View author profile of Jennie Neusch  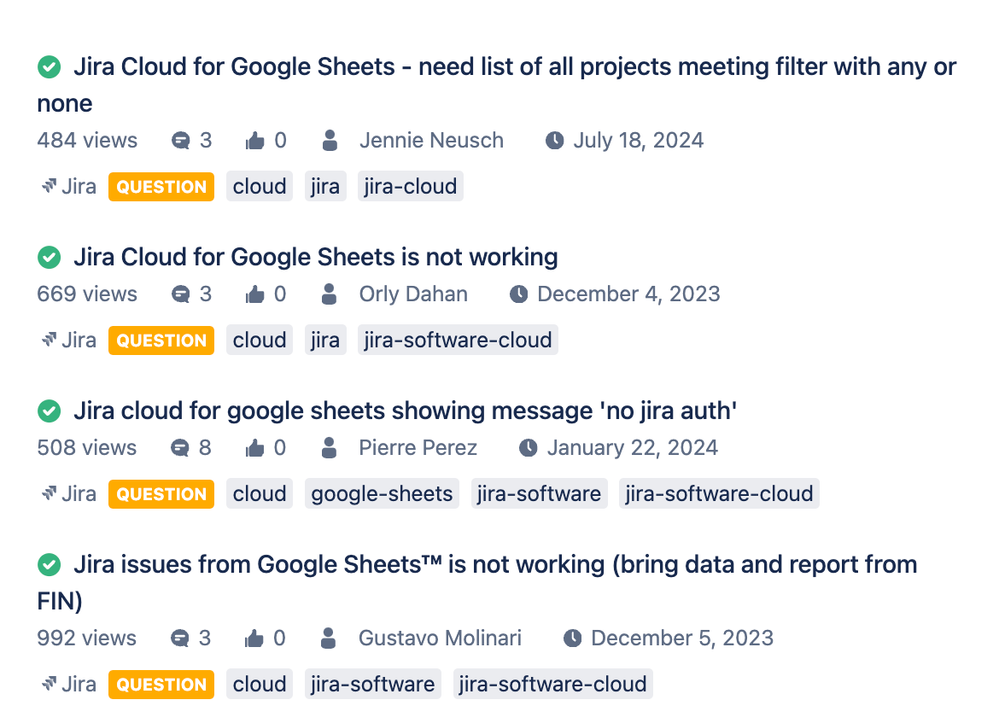click(431, 141)
